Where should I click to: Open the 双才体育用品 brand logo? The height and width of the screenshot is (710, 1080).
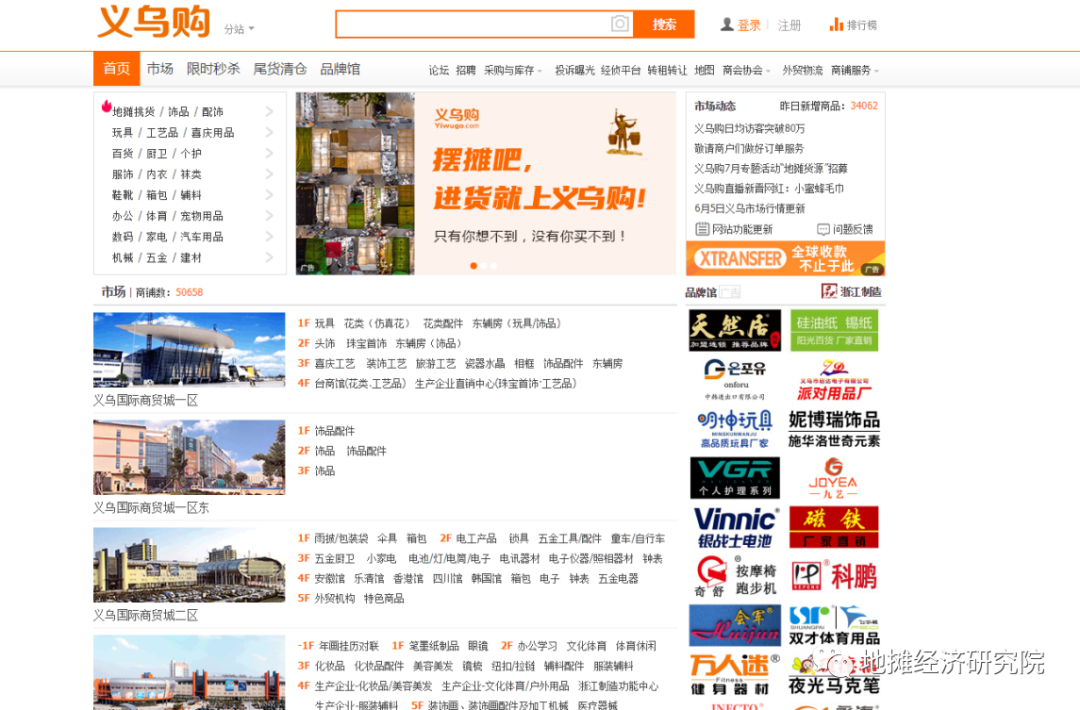834,625
